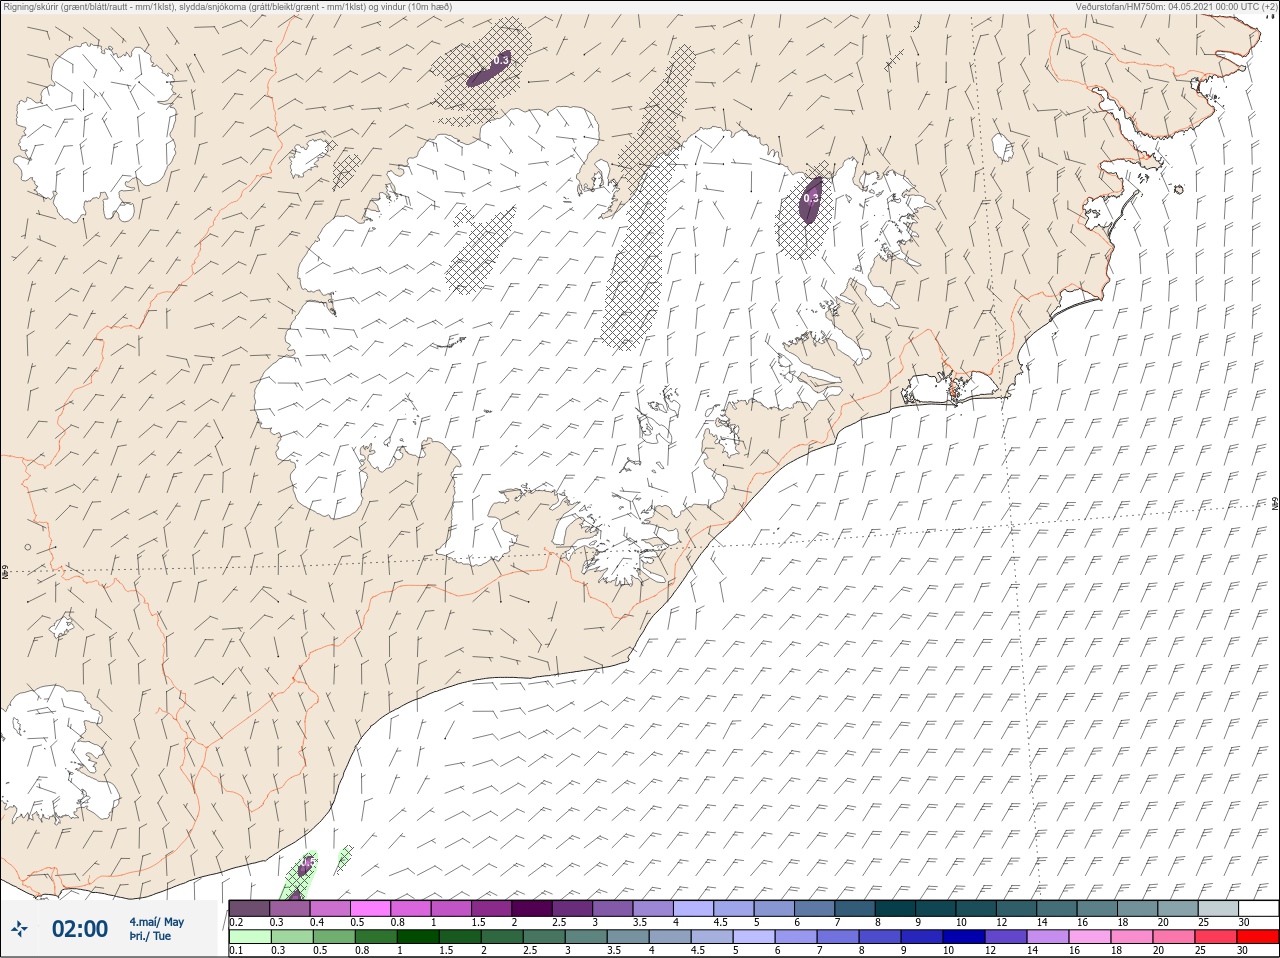Image resolution: width=1280 pixels, height=958 pixels.
Task: Select the top-row legend swatch starting at 0.2
Action: [x=249, y=908]
